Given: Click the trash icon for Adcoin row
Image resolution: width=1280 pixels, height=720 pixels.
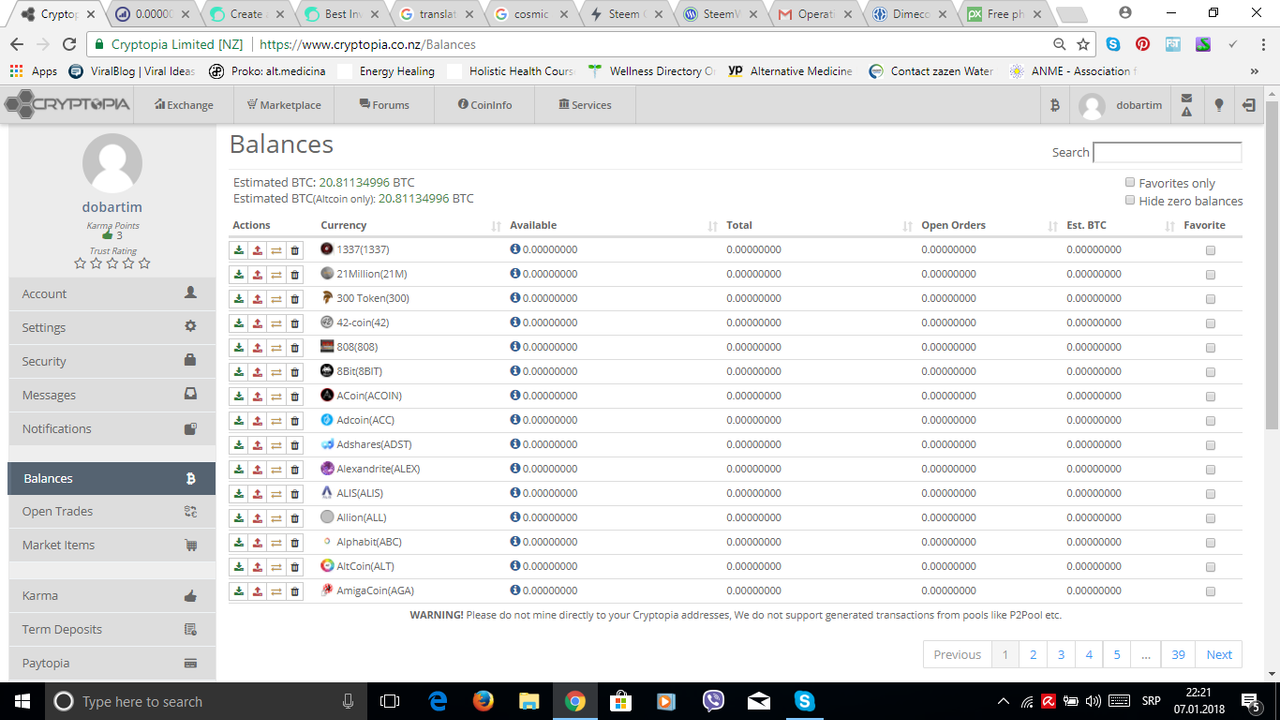Looking at the screenshot, I should pos(294,420).
